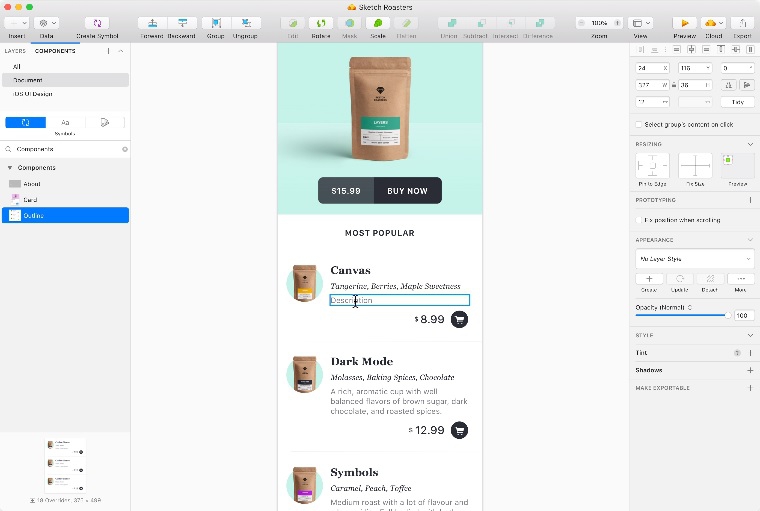Click the Ungroup toolbar icon
This screenshot has width=760, height=511.
(246, 23)
